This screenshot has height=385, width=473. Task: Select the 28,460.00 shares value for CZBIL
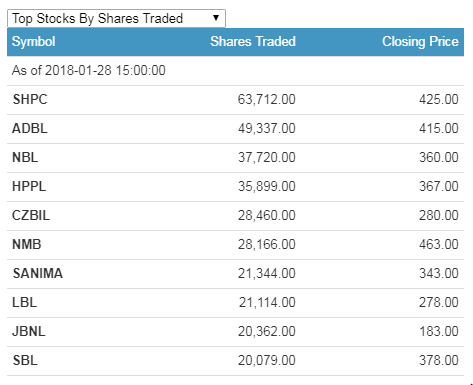[266, 215]
